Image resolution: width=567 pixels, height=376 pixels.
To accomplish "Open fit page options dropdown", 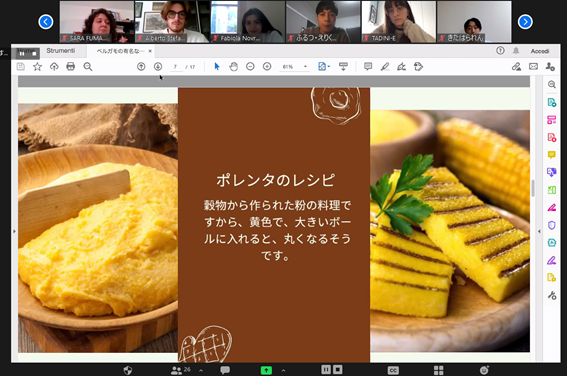I will pyautogui.click(x=324, y=67).
